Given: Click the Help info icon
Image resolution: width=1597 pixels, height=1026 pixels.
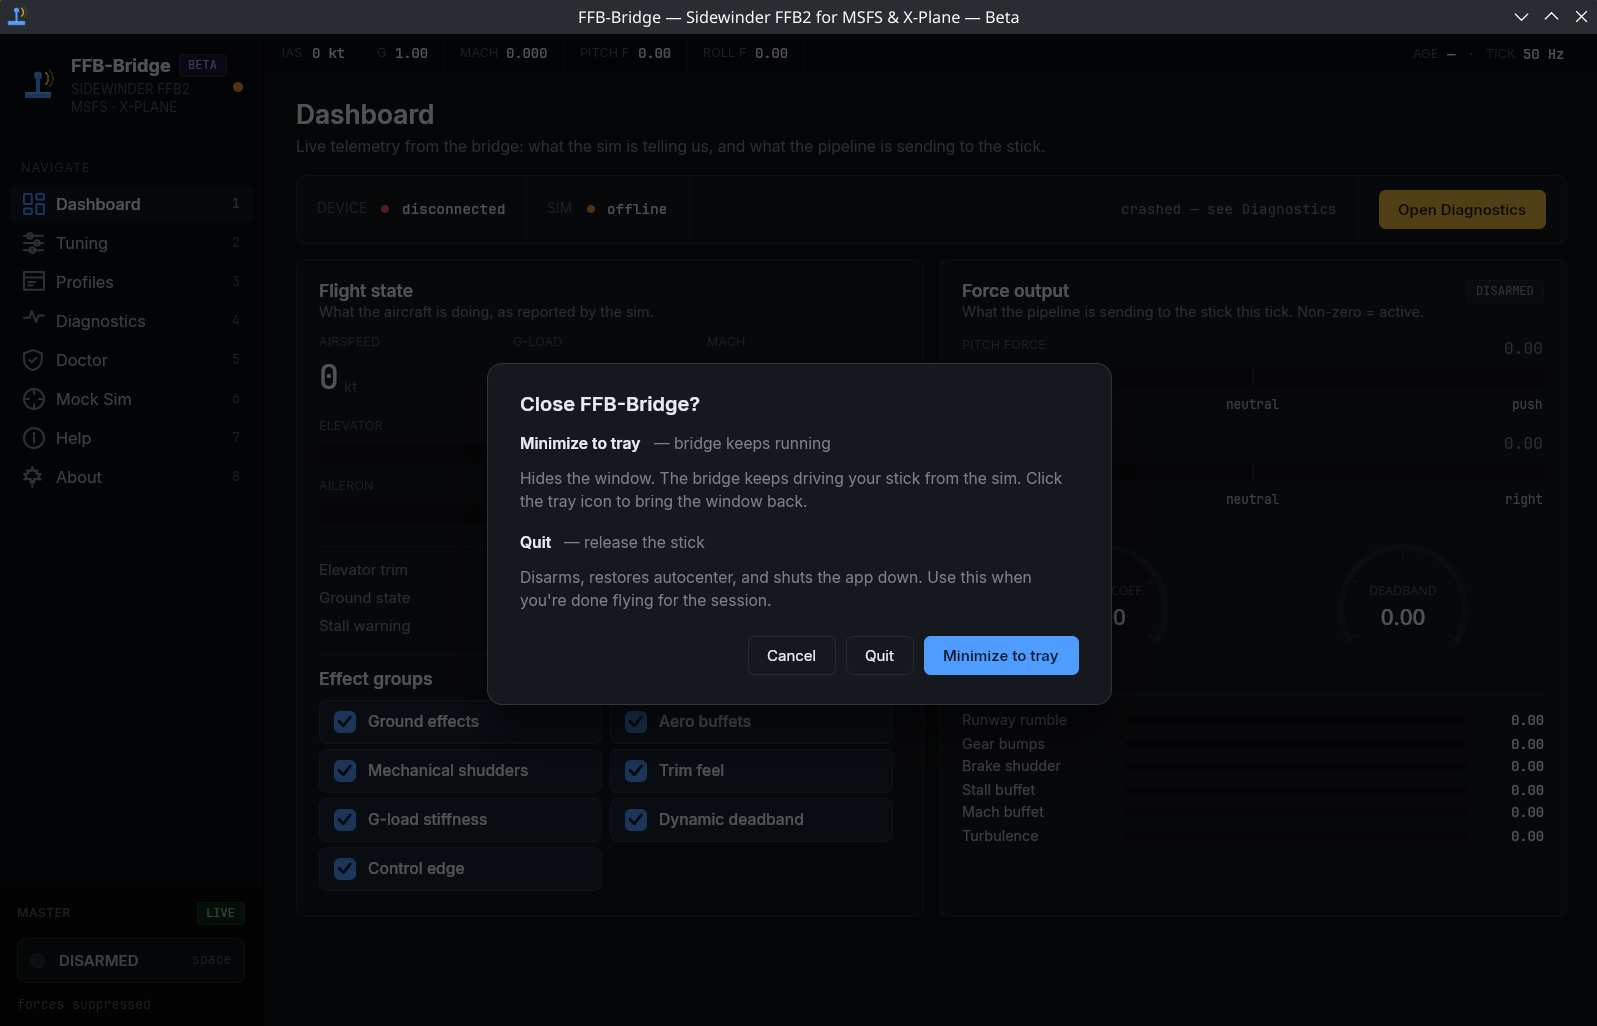Looking at the screenshot, I should tap(34, 438).
